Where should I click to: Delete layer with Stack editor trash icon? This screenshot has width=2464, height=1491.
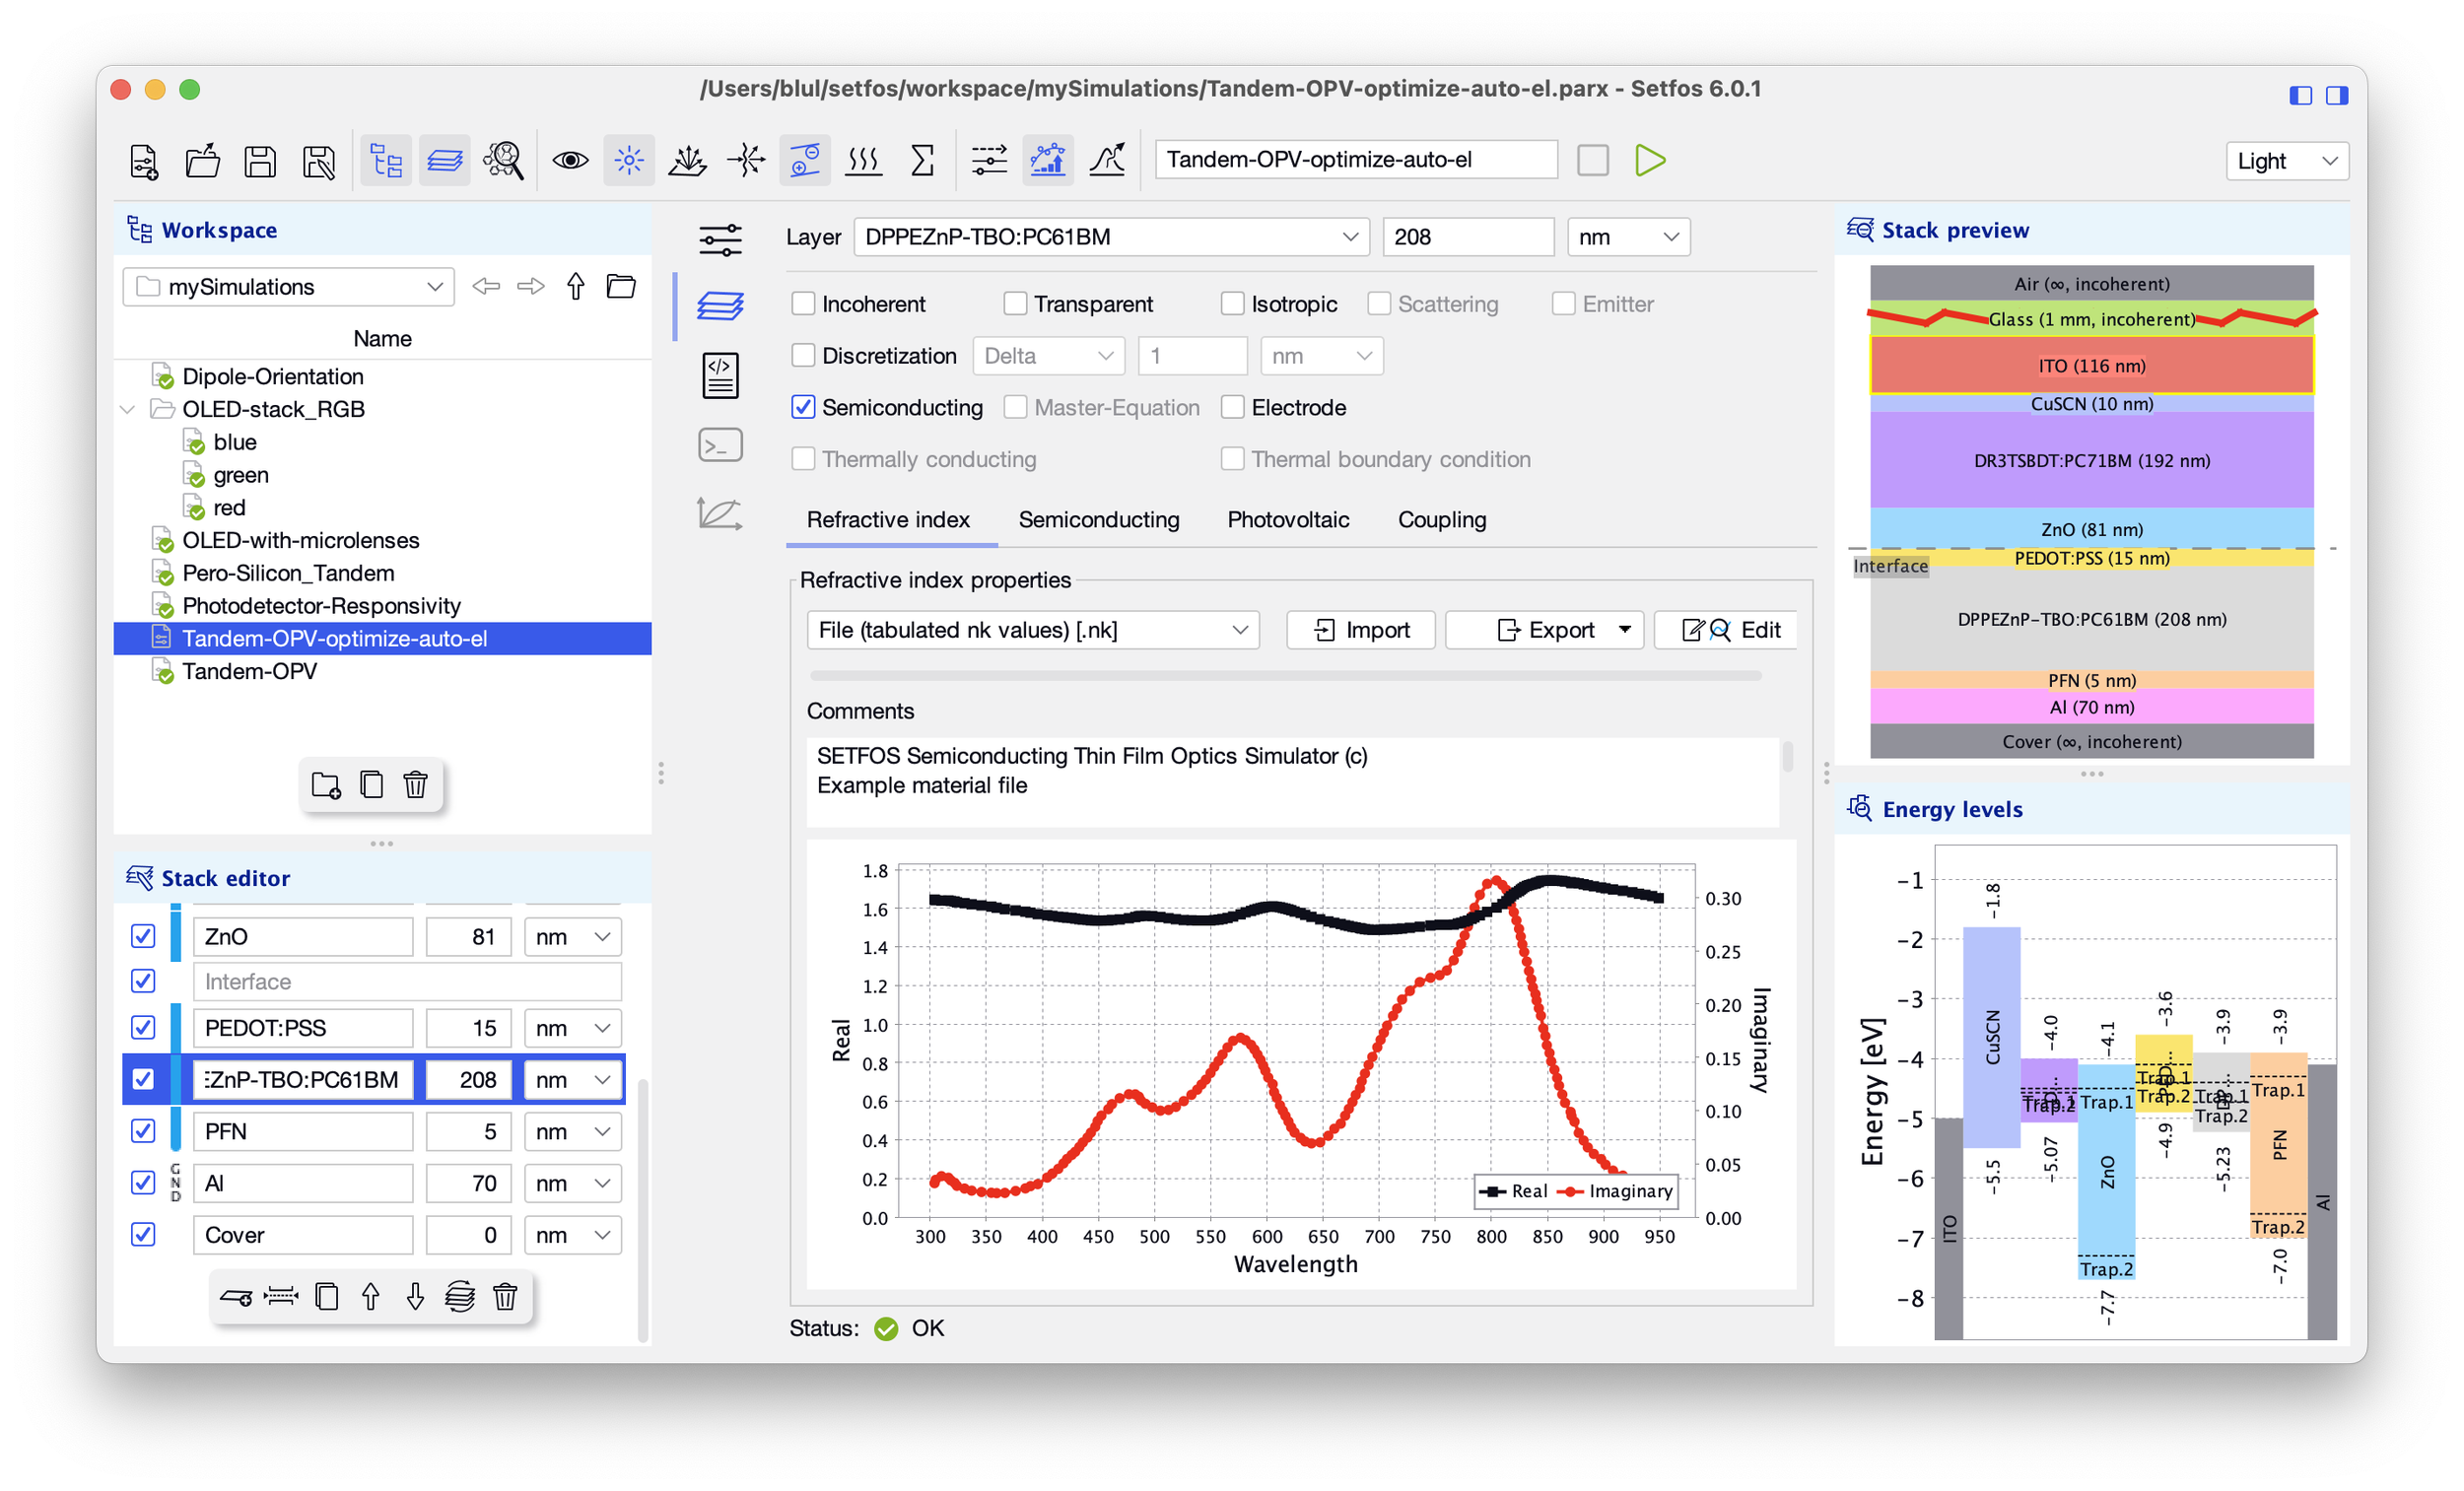click(505, 1297)
